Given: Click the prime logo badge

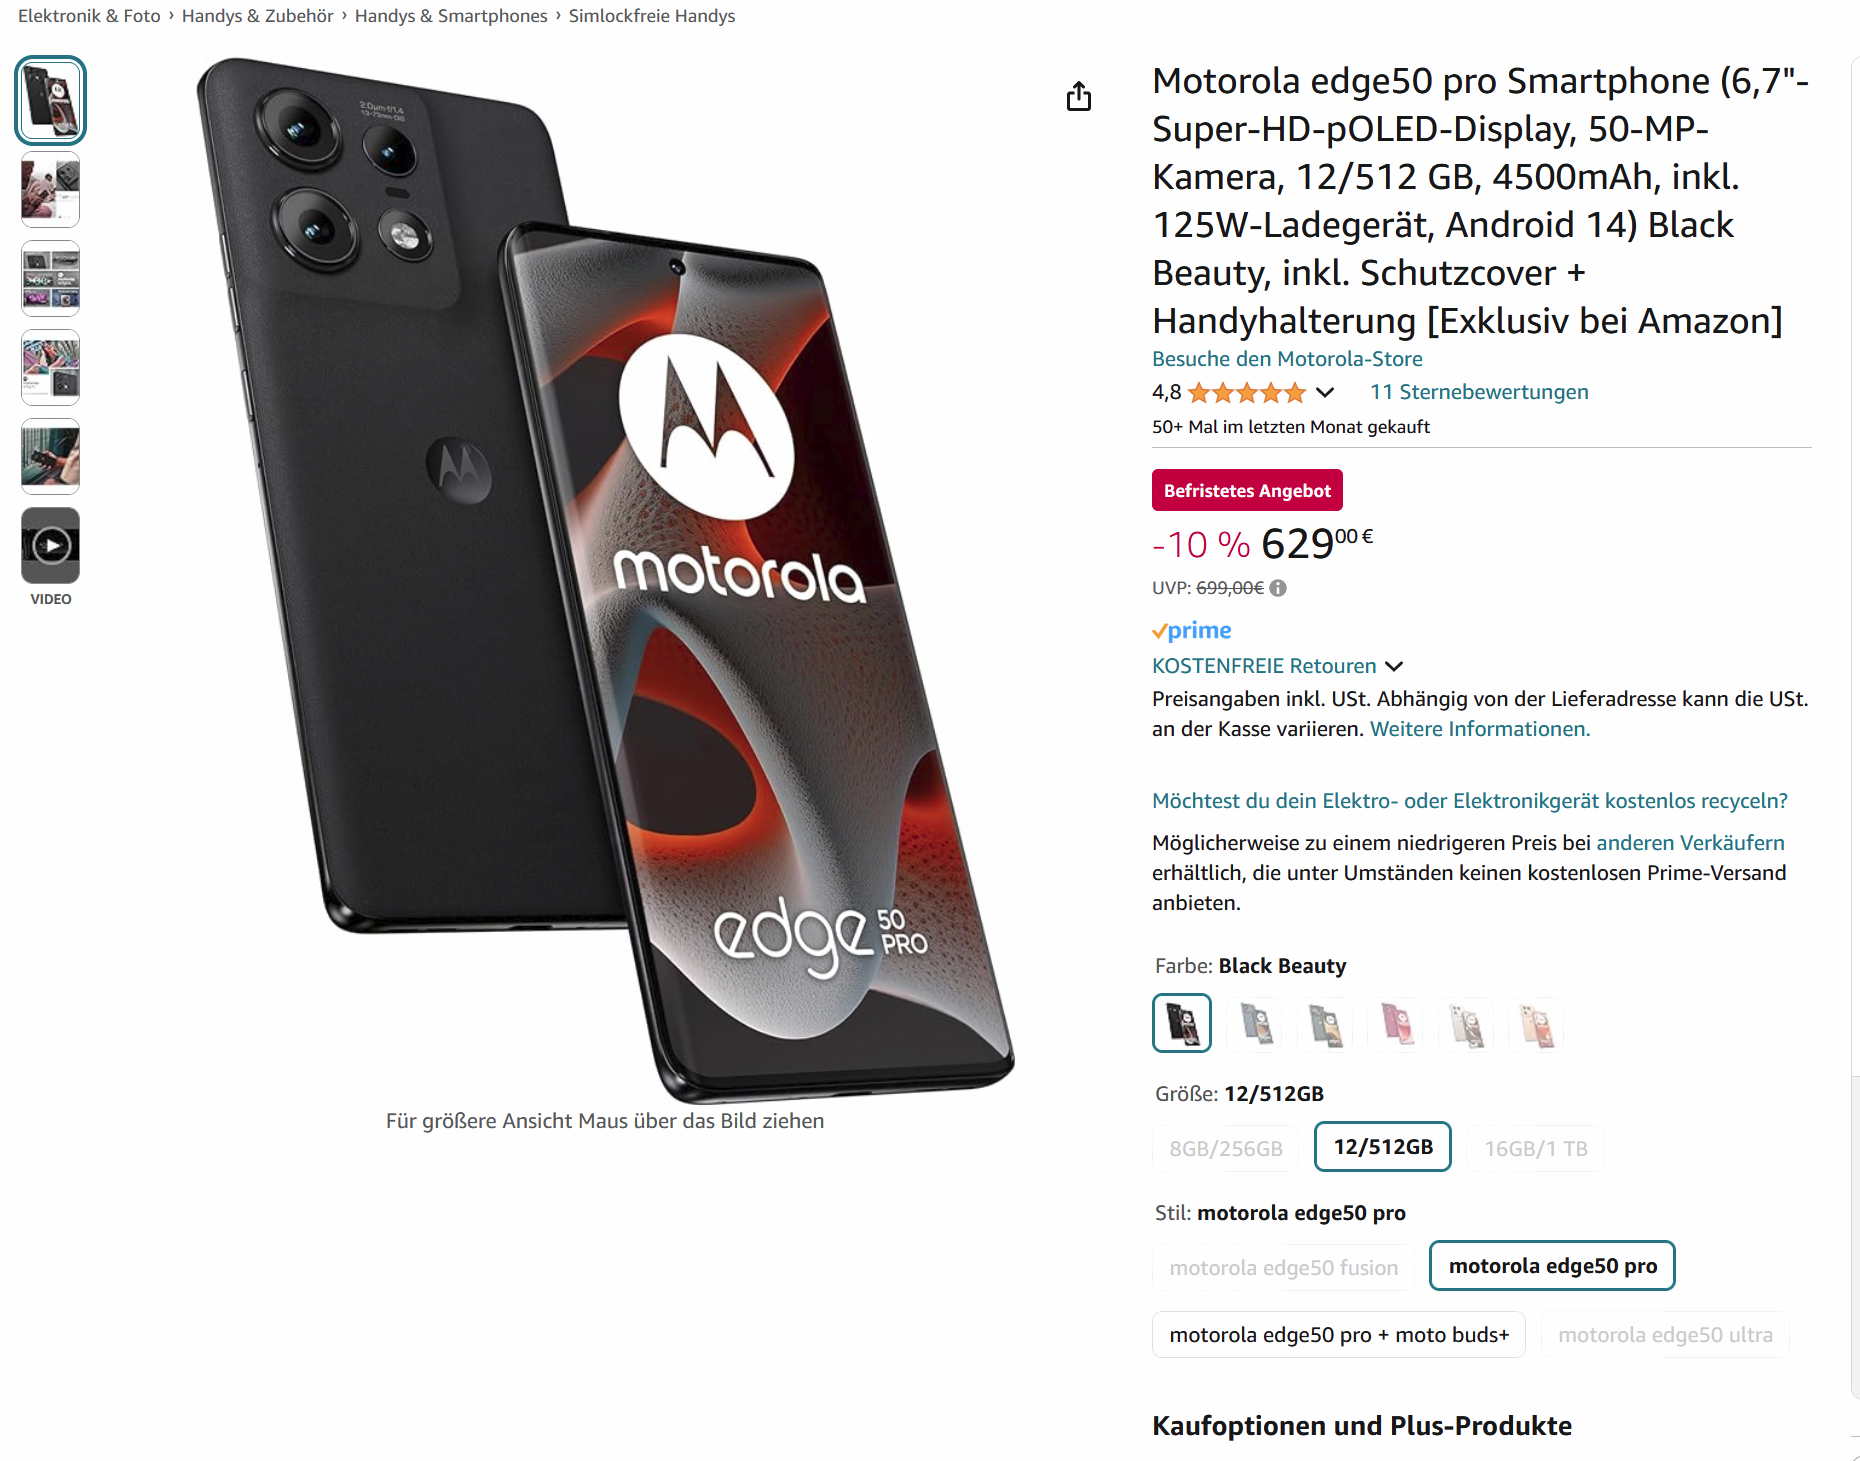Looking at the screenshot, I should [1192, 631].
